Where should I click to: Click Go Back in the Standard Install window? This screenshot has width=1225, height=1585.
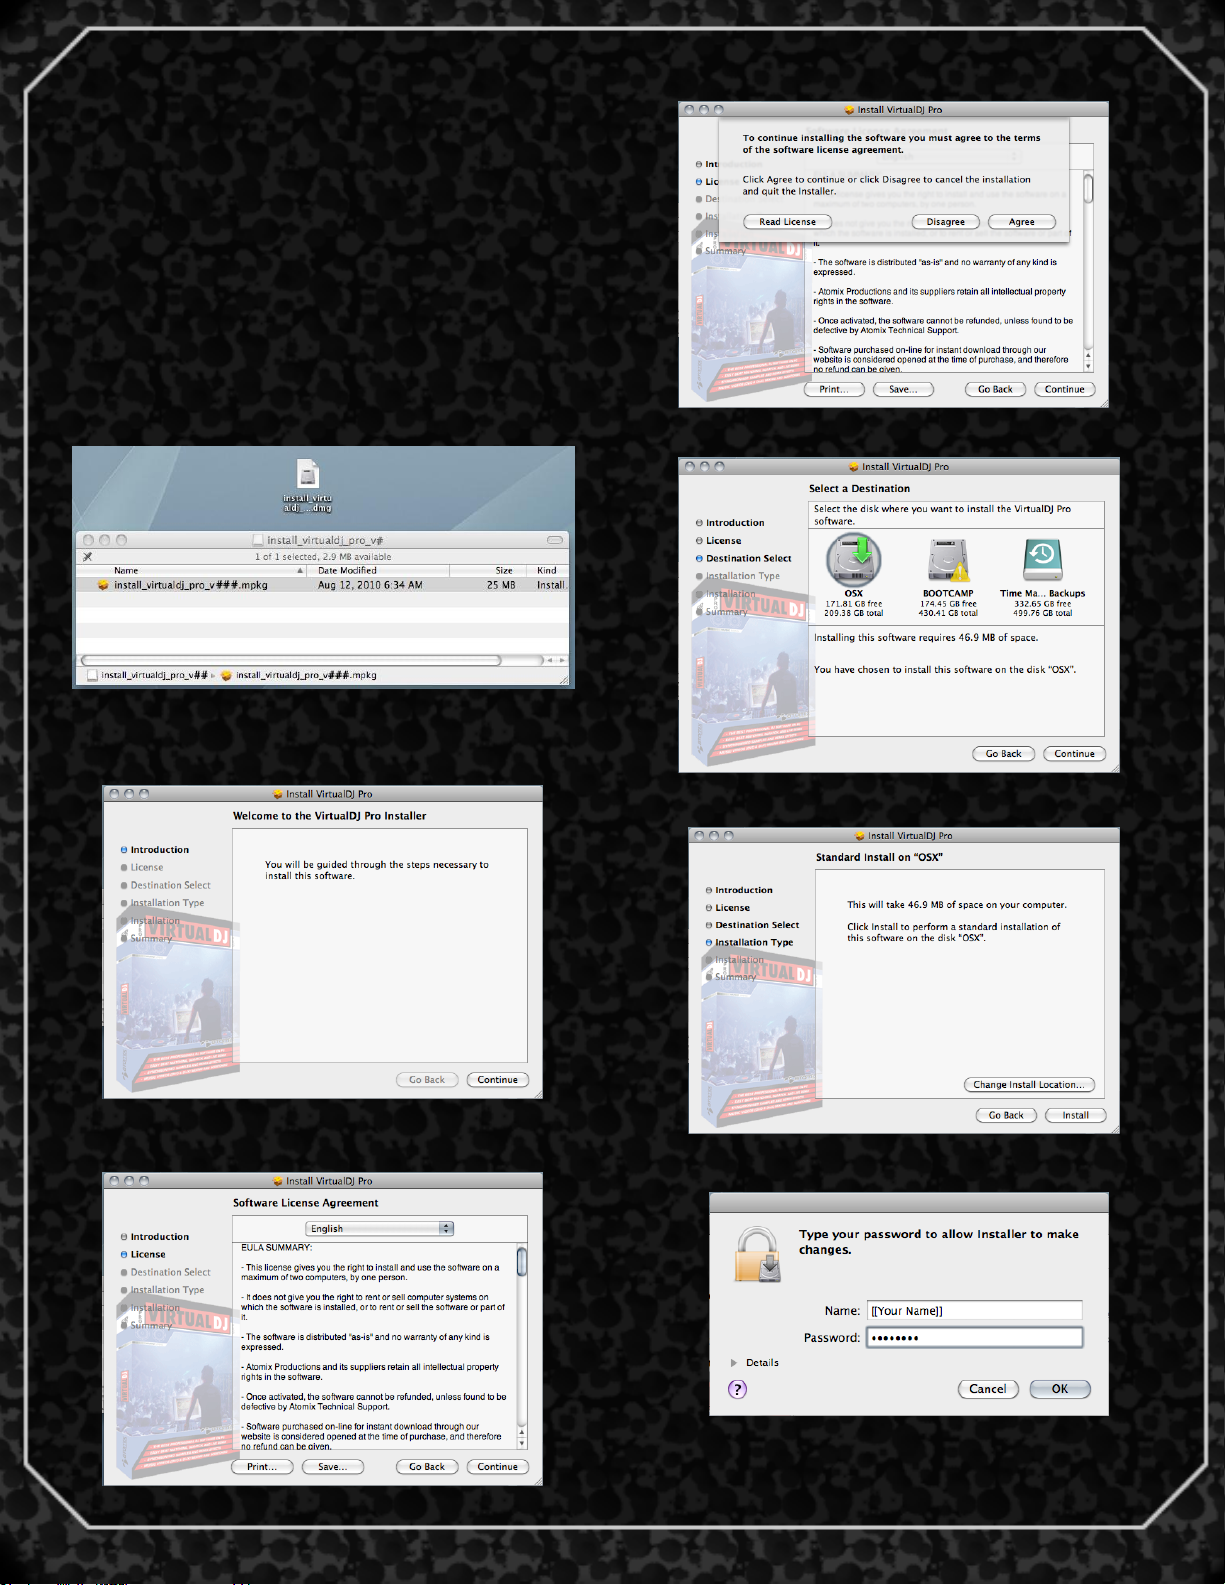coord(1006,1115)
